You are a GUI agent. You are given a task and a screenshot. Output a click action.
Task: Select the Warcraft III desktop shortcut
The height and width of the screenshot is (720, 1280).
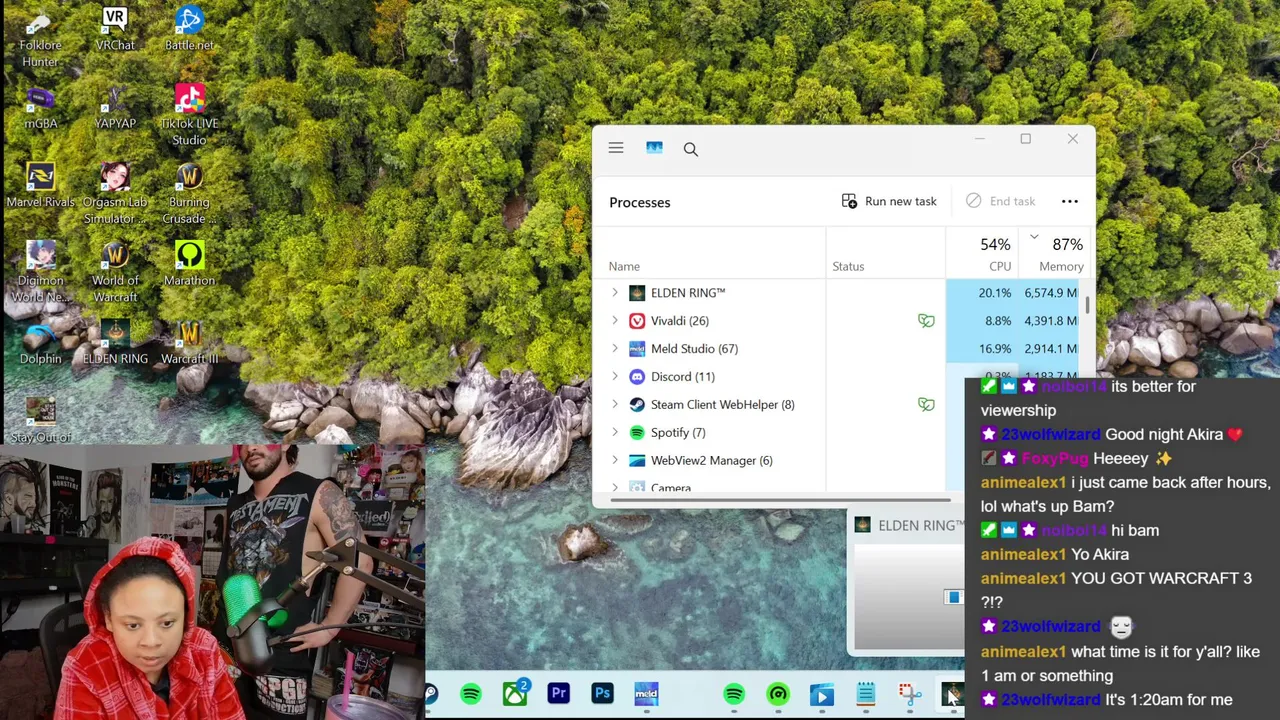pos(189,343)
